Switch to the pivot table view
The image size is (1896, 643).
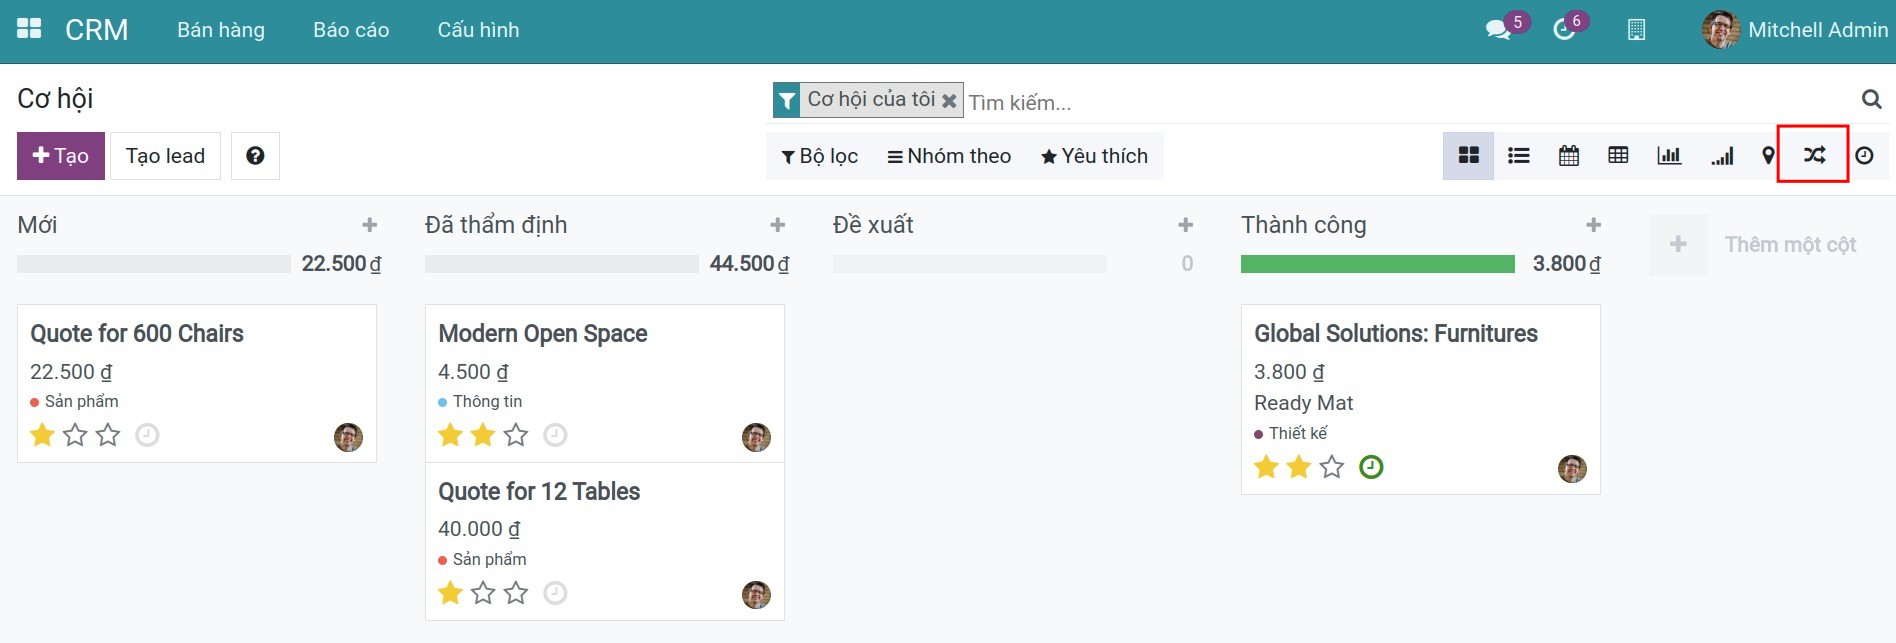pos(1618,156)
